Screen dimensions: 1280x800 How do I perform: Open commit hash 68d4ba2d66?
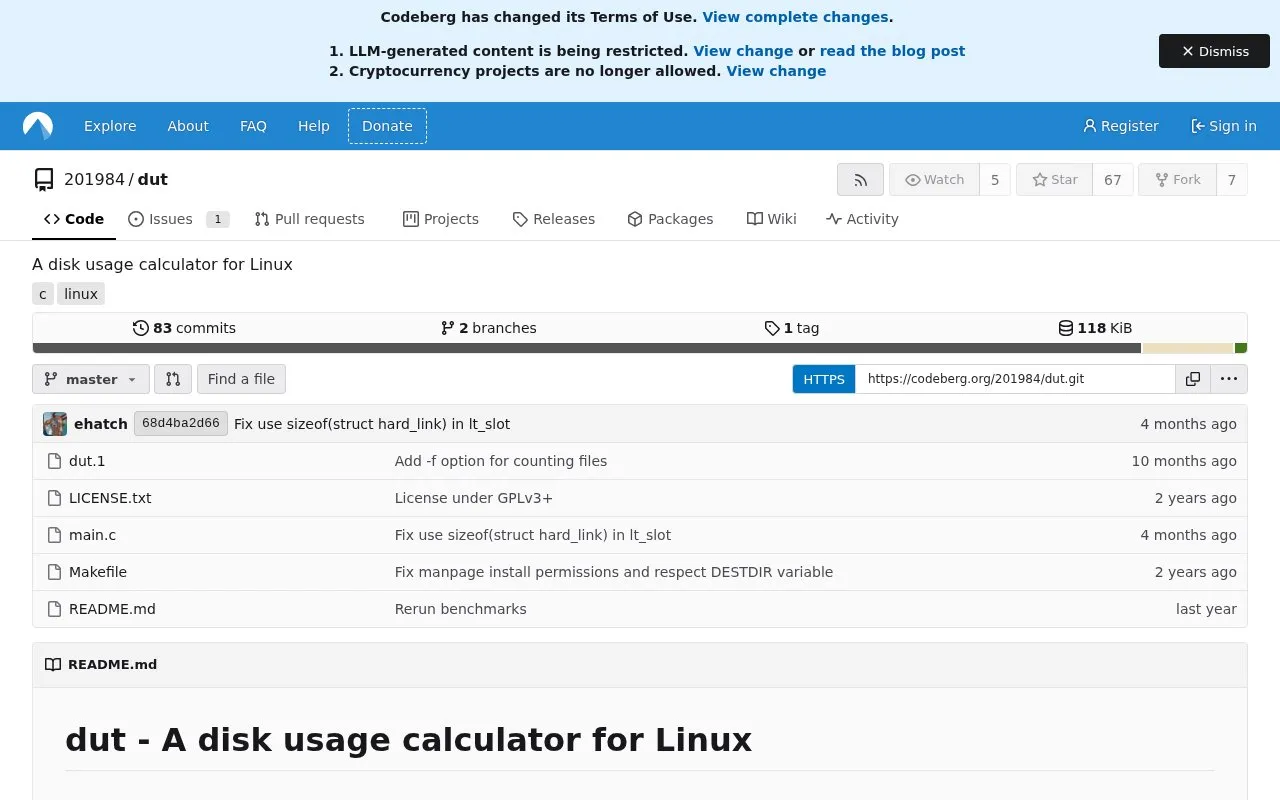181,424
